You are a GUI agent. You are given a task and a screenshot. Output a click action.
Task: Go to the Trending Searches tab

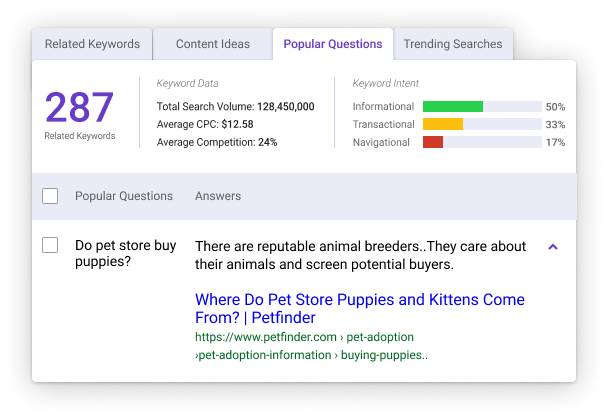453,44
